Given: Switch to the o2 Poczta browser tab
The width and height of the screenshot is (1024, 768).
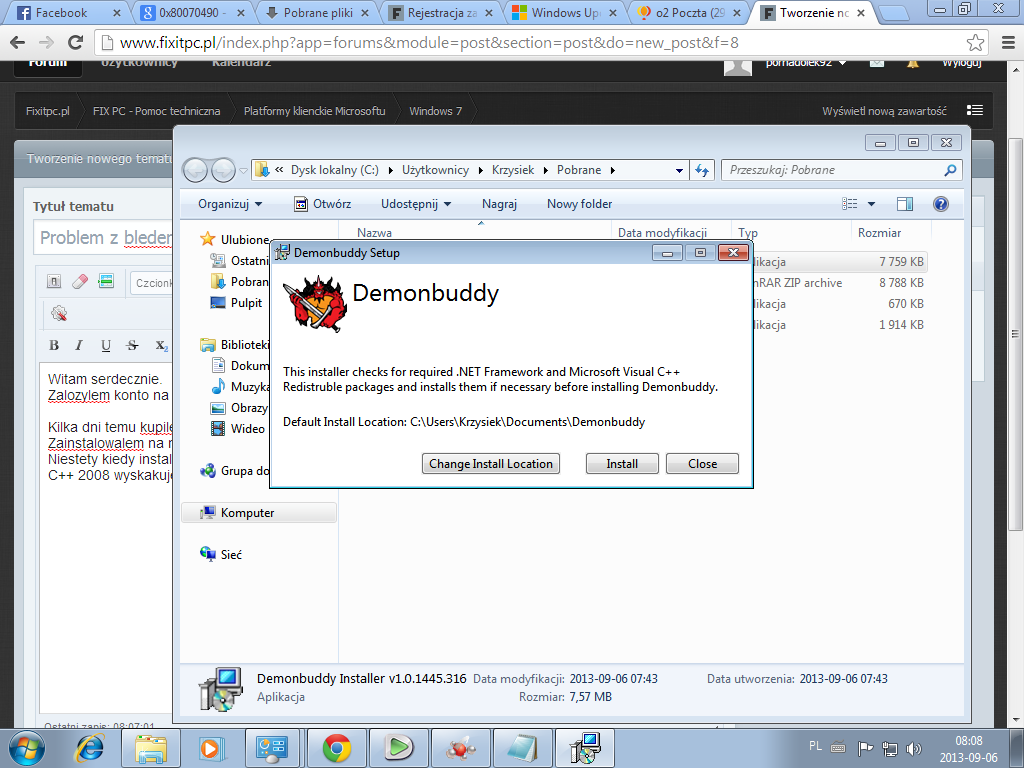Looking at the screenshot, I should click(690, 12).
